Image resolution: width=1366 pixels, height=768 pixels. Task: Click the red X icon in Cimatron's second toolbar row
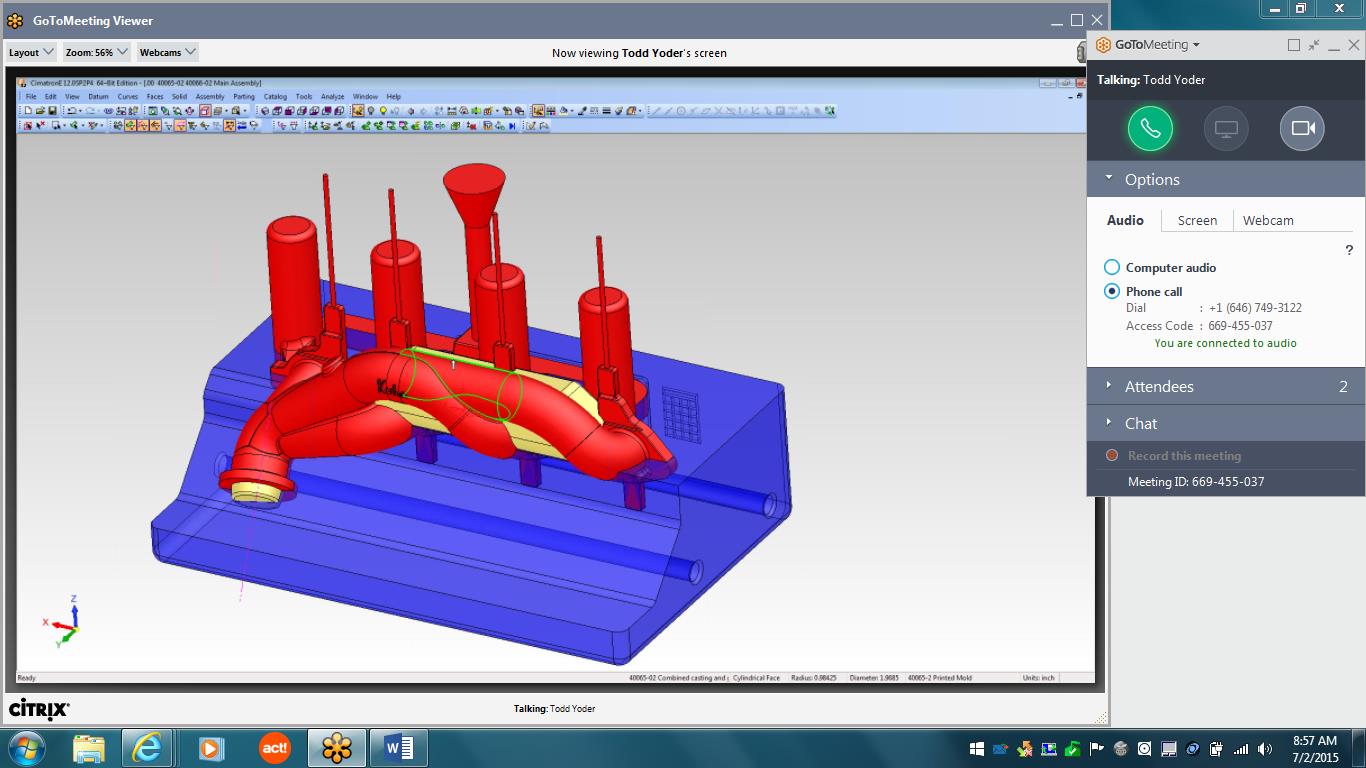(41, 125)
